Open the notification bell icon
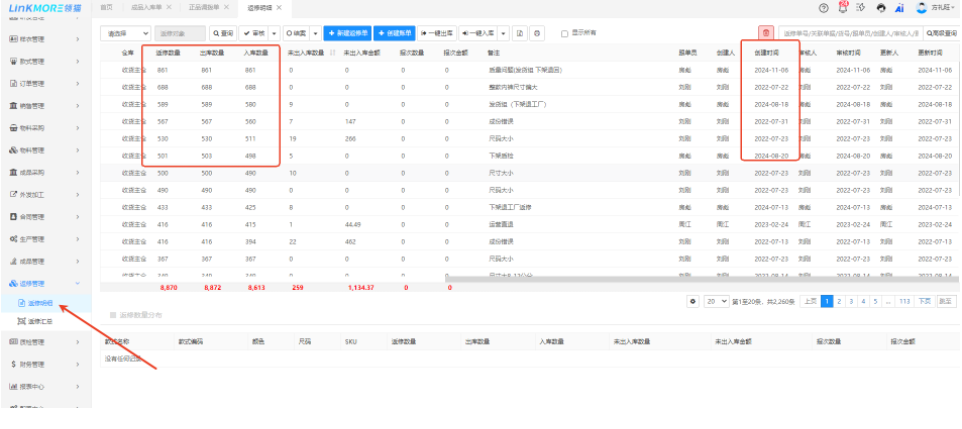 point(842,7)
